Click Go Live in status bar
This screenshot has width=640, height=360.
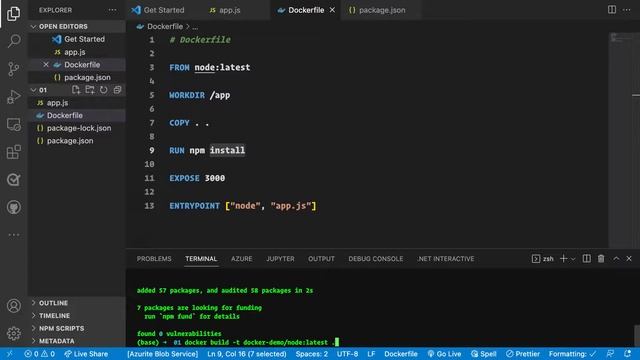tap(444, 353)
